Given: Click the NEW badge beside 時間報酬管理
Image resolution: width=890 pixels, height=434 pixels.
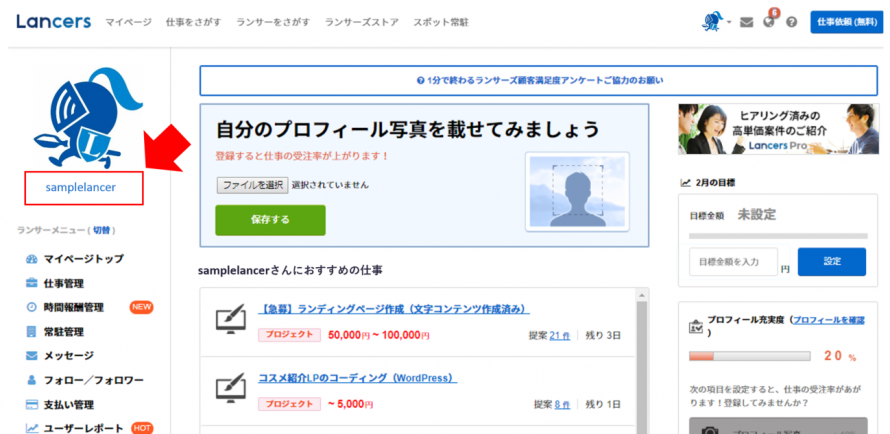Looking at the screenshot, I should tap(141, 307).
